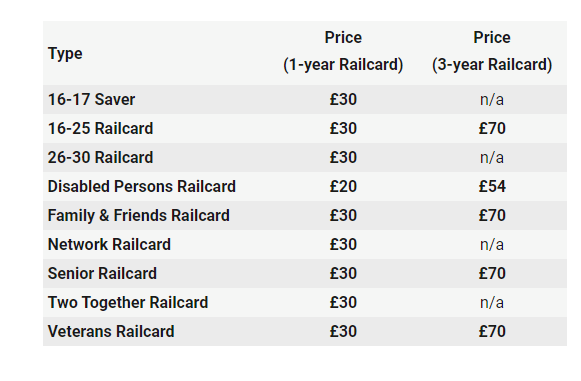Viewport: 581px width, 381px height.
Task: Click the Price (1-year Railcard) header
Action: [x=343, y=51]
